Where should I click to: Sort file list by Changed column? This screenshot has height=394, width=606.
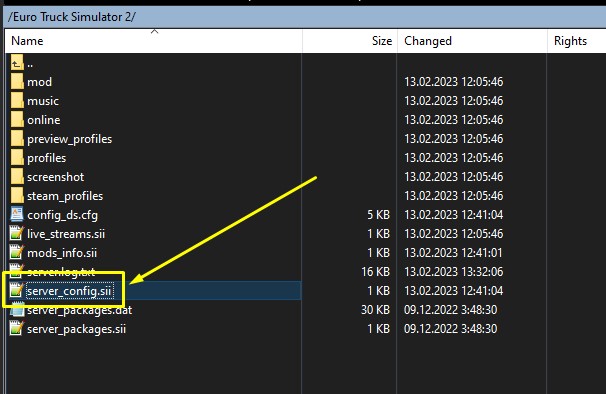tap(472, 41)
